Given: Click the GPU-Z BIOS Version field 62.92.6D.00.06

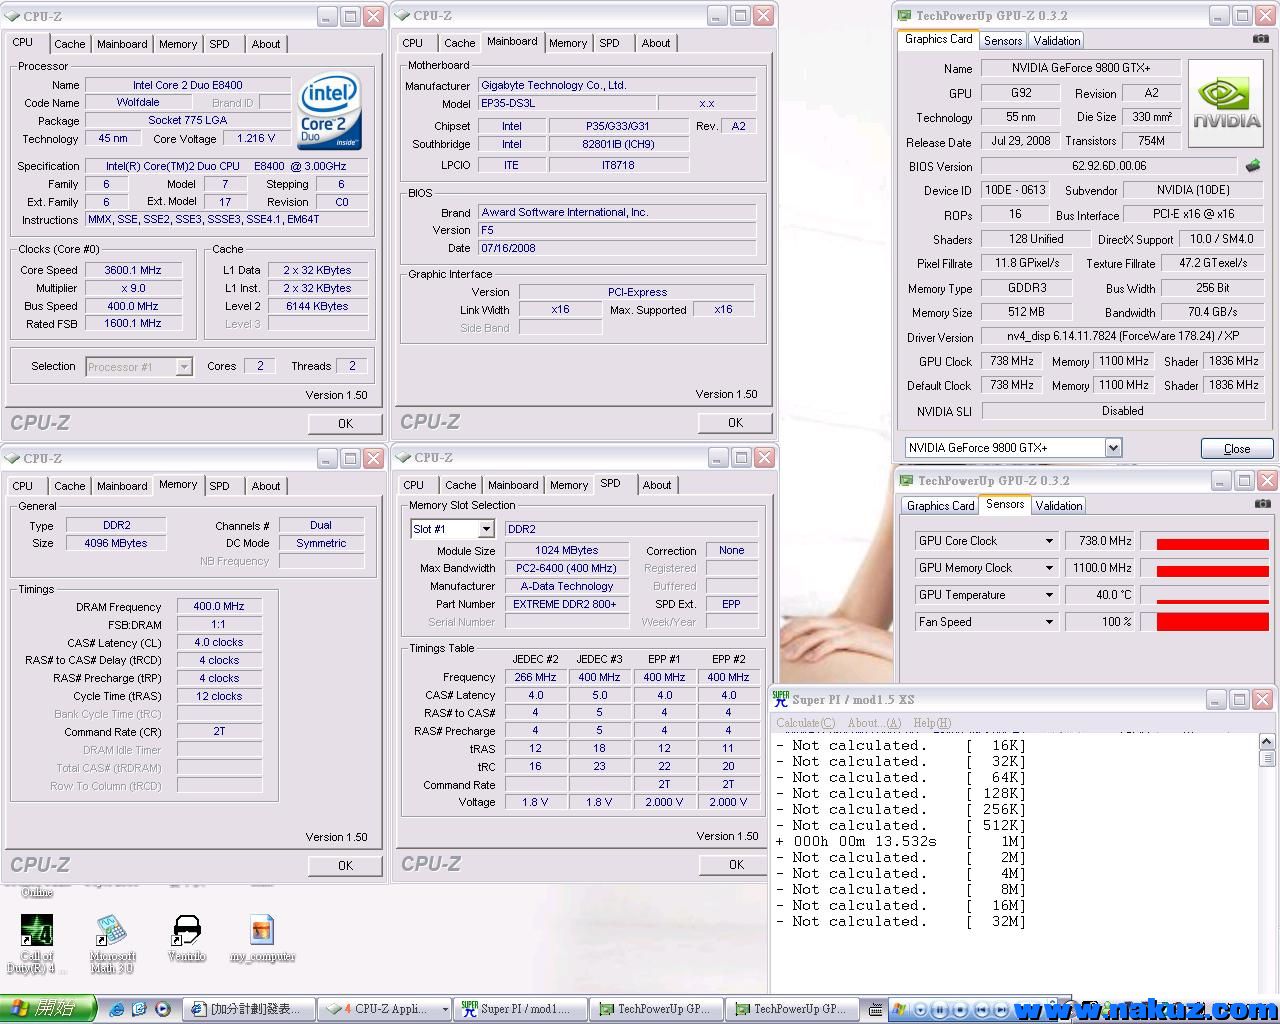Looking at the screenshot, I should coord(1109,166).
